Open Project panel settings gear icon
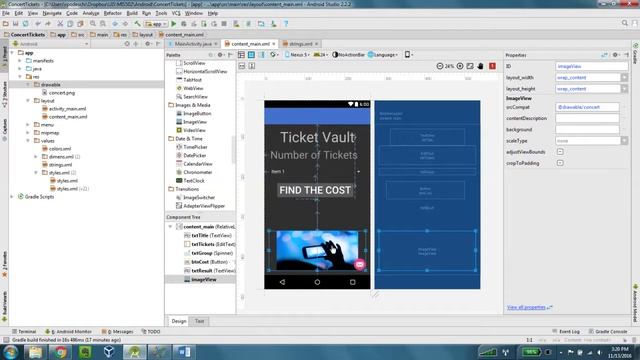Screen dimensions: 640x360 [x=148, y=44]
